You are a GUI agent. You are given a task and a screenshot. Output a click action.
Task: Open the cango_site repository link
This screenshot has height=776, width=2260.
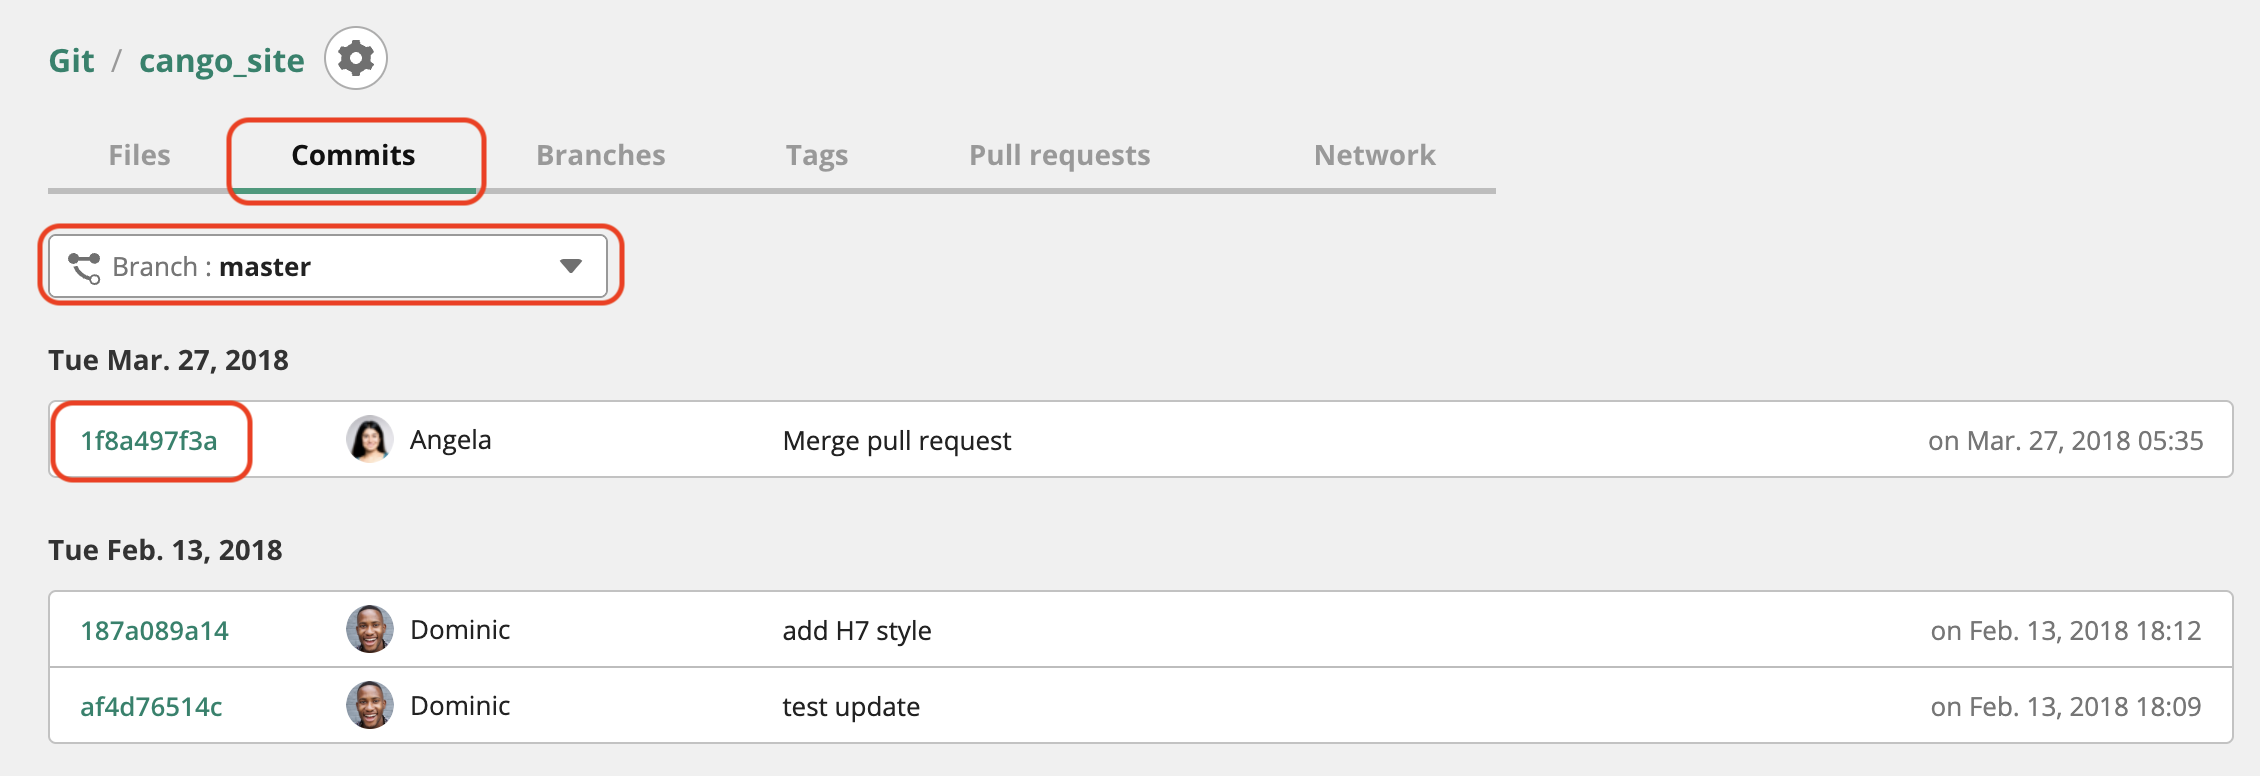(222, 61)
